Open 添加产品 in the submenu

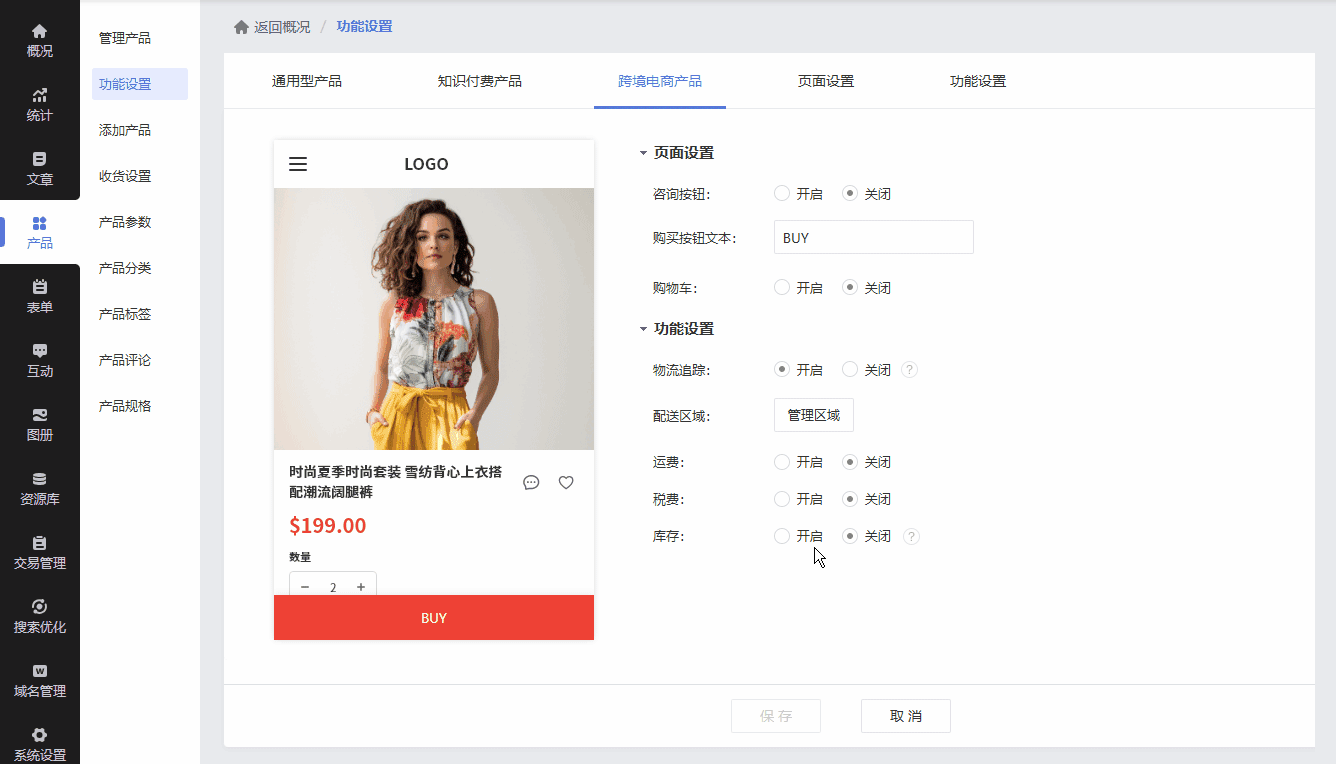pyautogui.click(x=125, y=130)
